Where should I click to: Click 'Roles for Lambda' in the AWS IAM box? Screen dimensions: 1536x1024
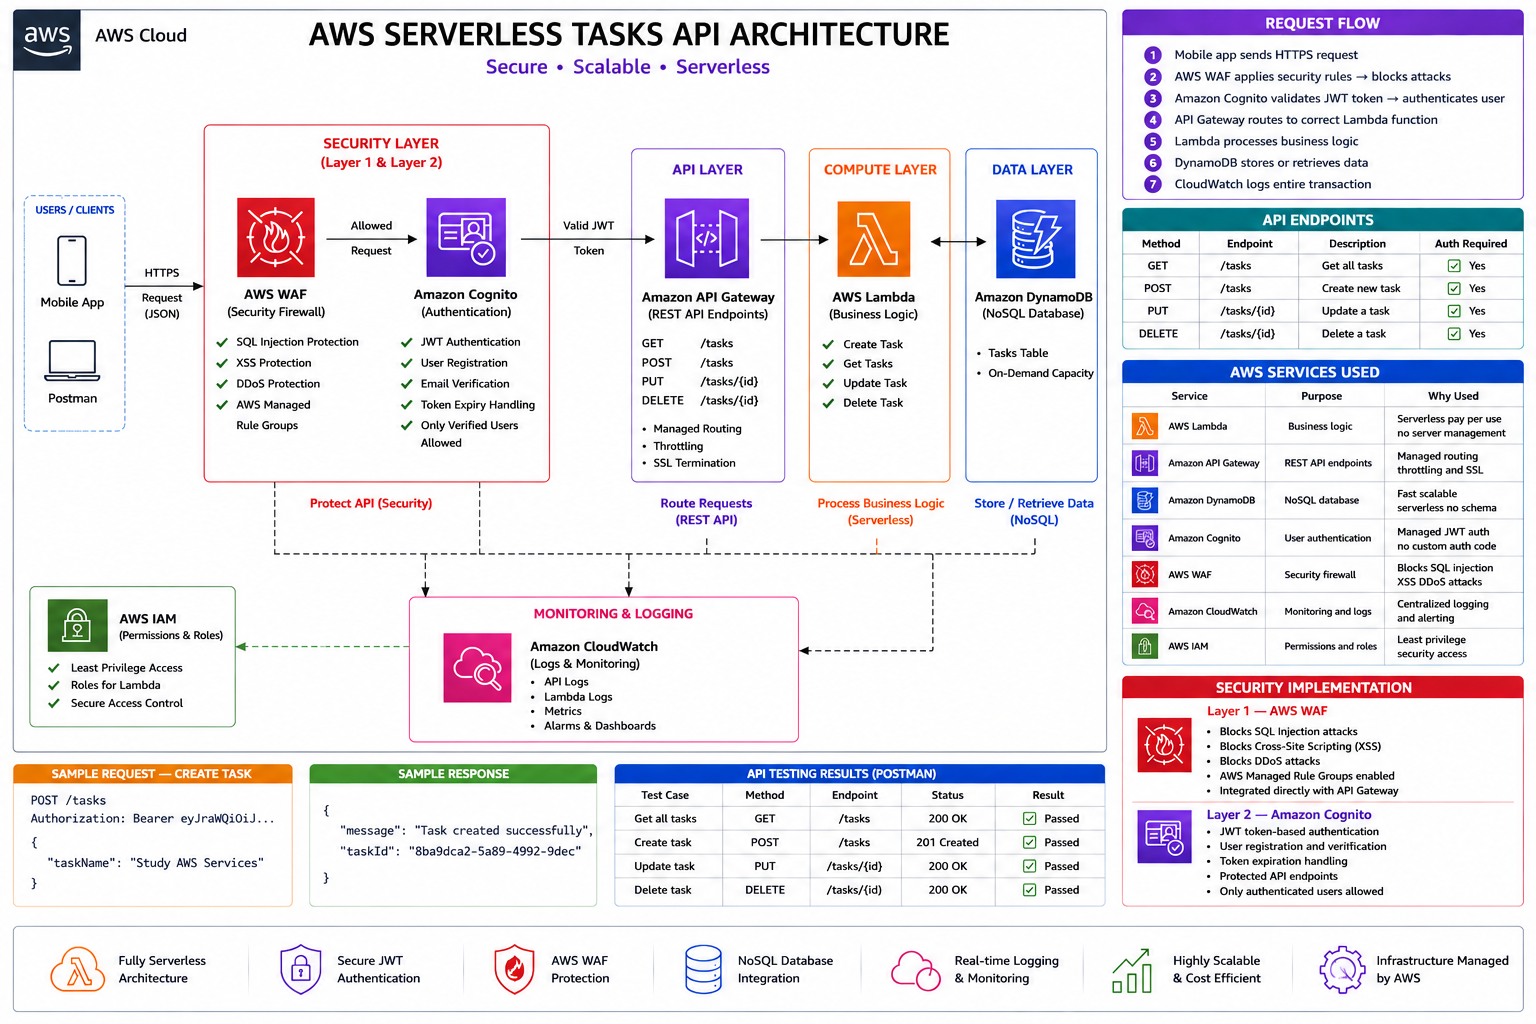click(115, 685)
